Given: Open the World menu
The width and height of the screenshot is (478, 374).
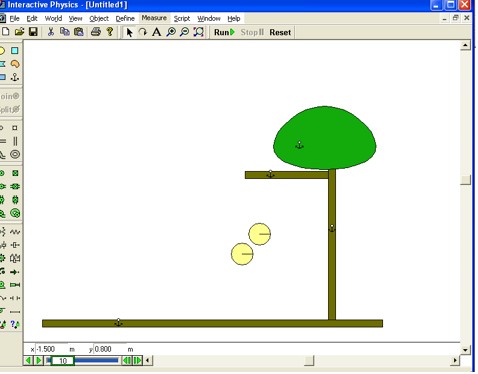Looking at the screenshot, I should 53,18.
